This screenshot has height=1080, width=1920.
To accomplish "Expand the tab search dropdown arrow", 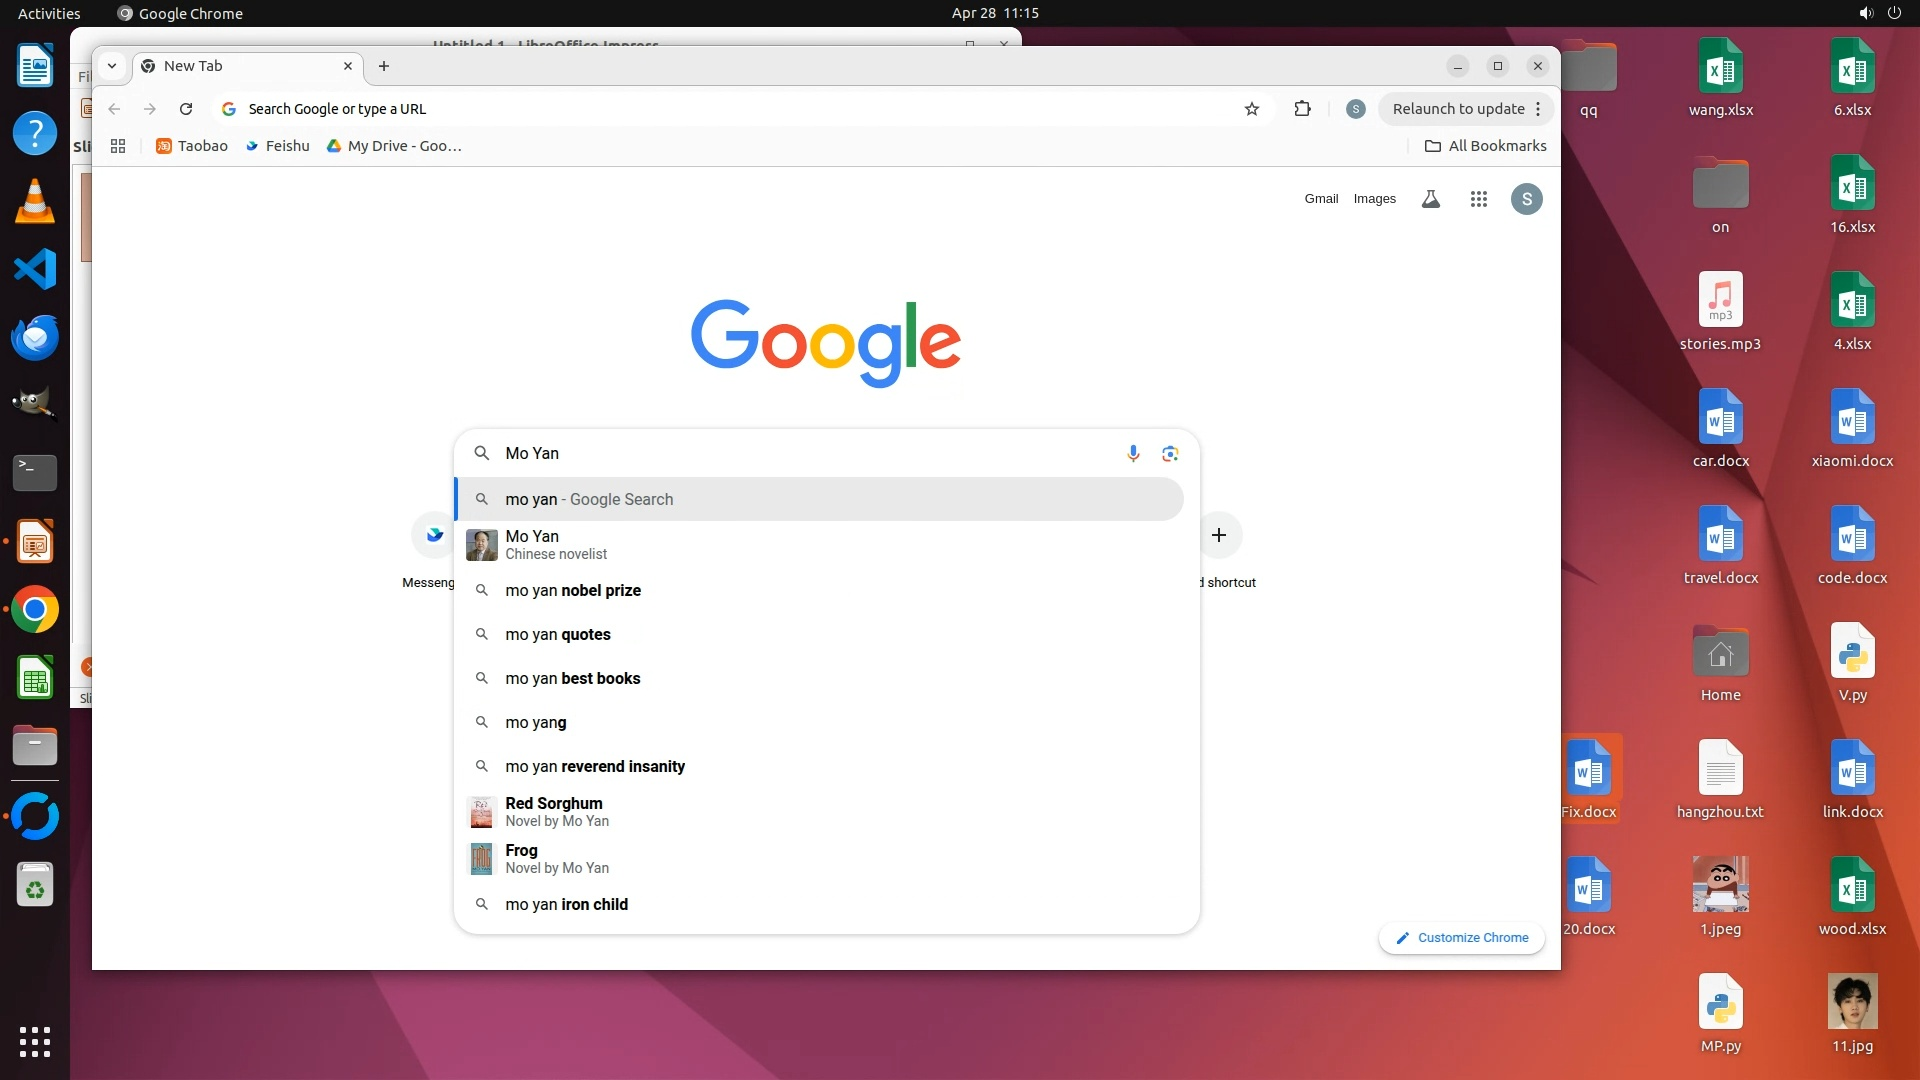I will point(112,66).
